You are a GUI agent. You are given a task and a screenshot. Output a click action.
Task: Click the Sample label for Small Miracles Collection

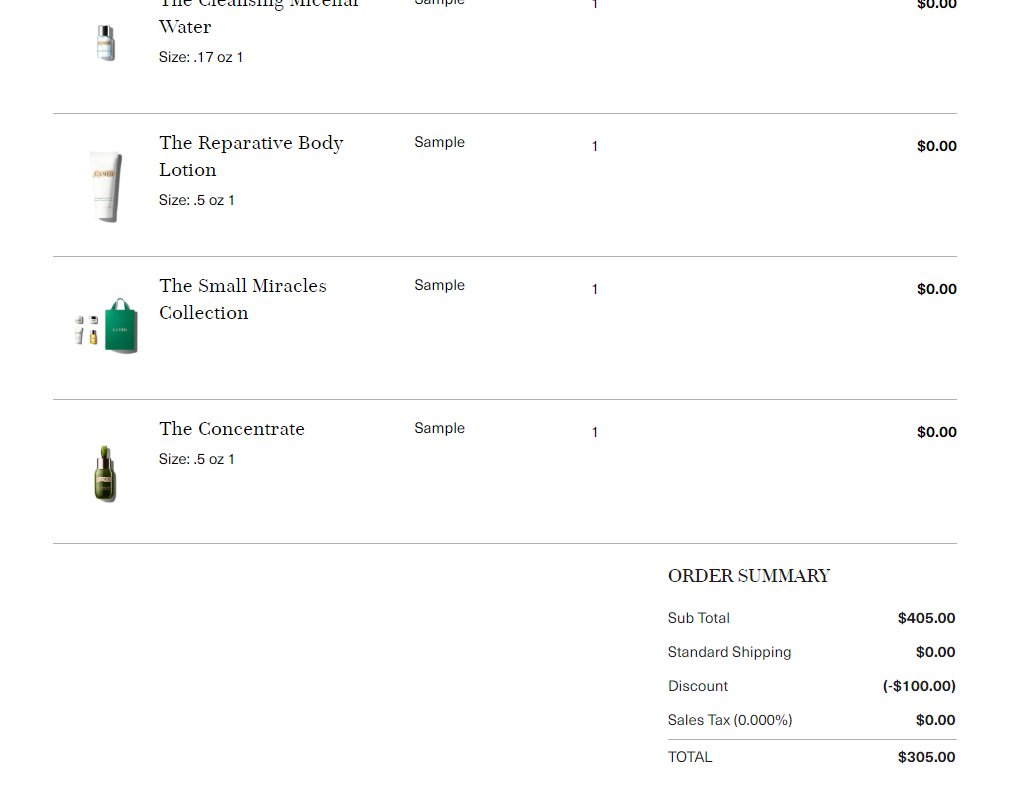coord(439,285)
